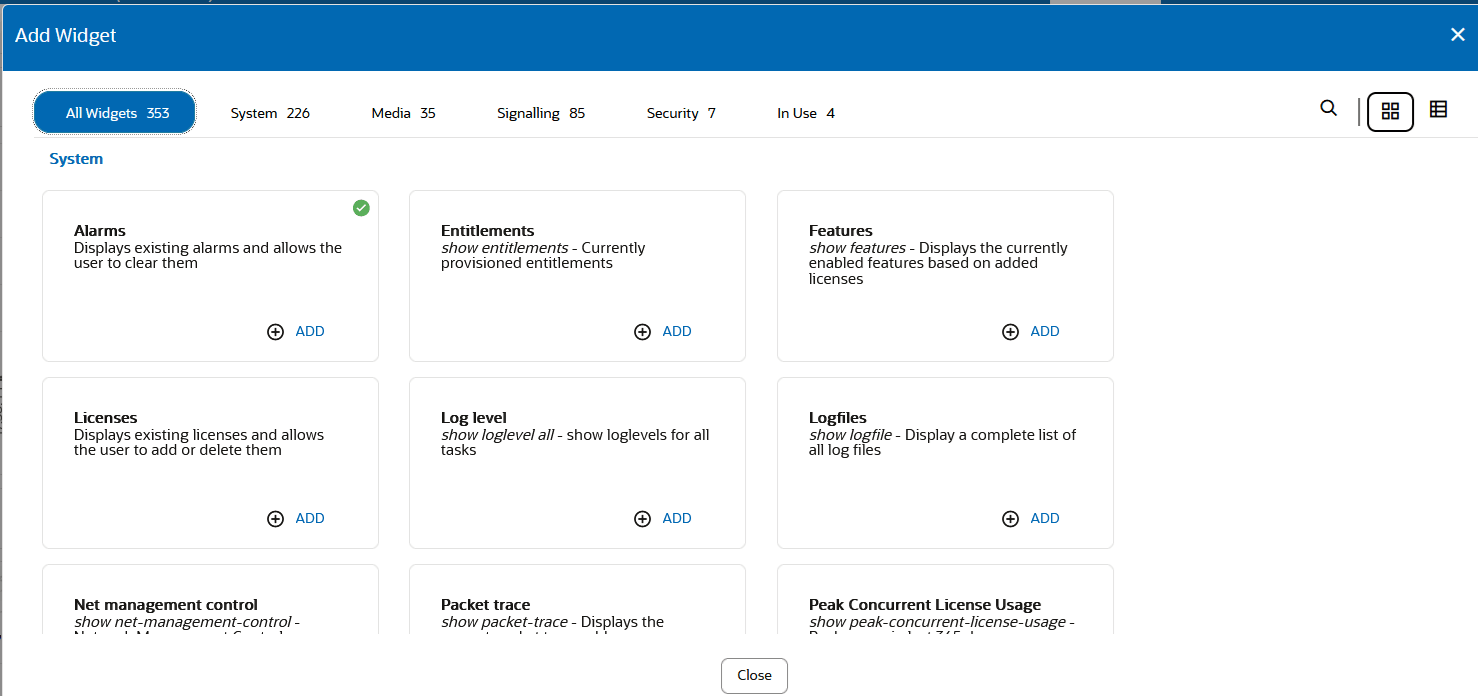This screenshot has height=696, width=1478.
Task: Switch to table list view icon
Action: [x=1438, y=110]
